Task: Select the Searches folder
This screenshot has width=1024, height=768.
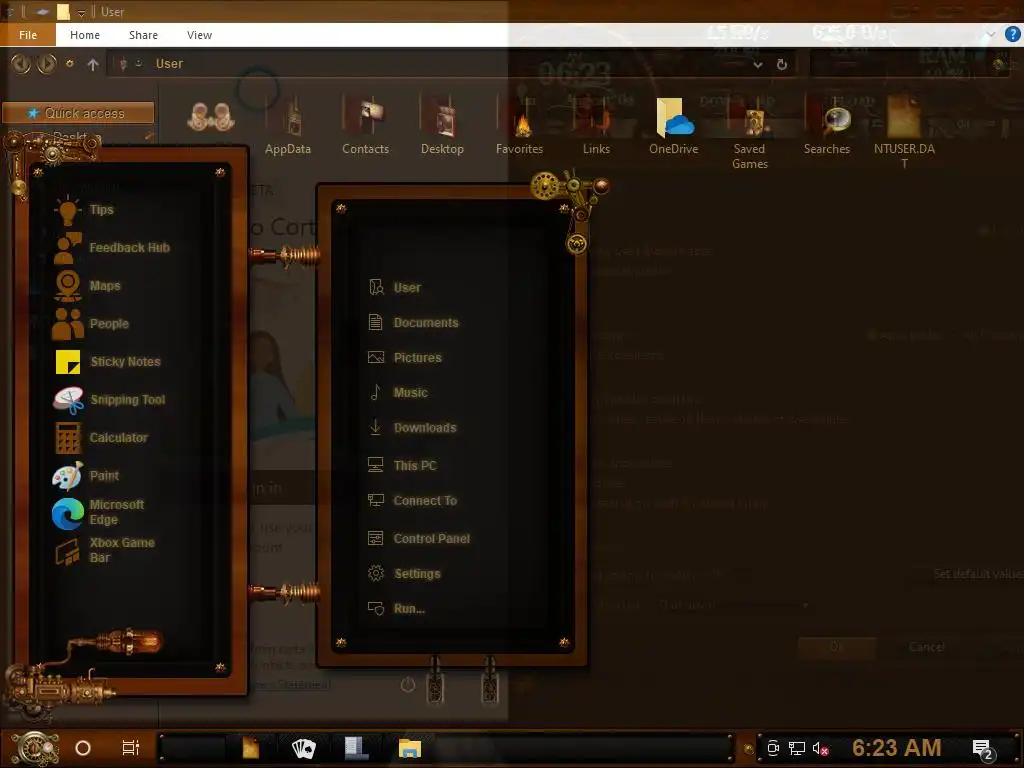Action: click(827, 127)
